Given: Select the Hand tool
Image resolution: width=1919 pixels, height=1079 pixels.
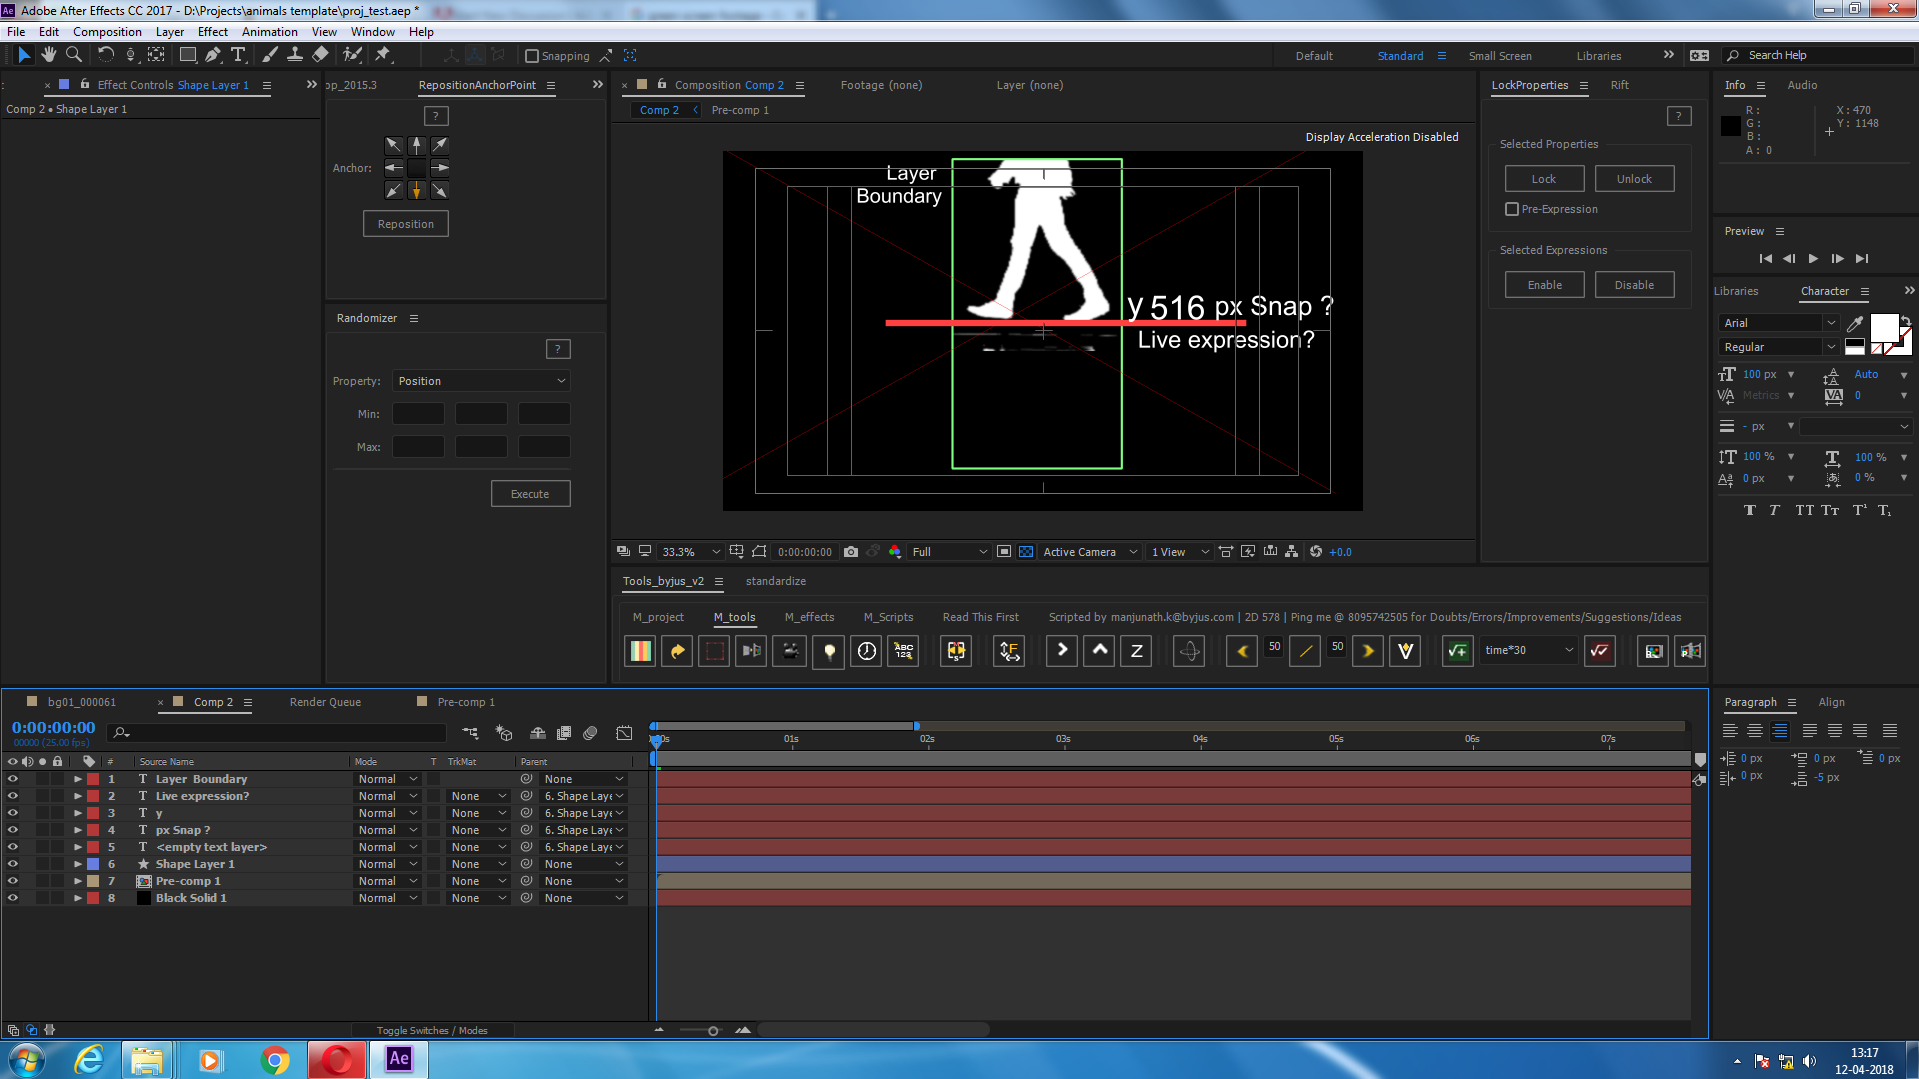Looking at the screenshot, I should coord(48,55).
